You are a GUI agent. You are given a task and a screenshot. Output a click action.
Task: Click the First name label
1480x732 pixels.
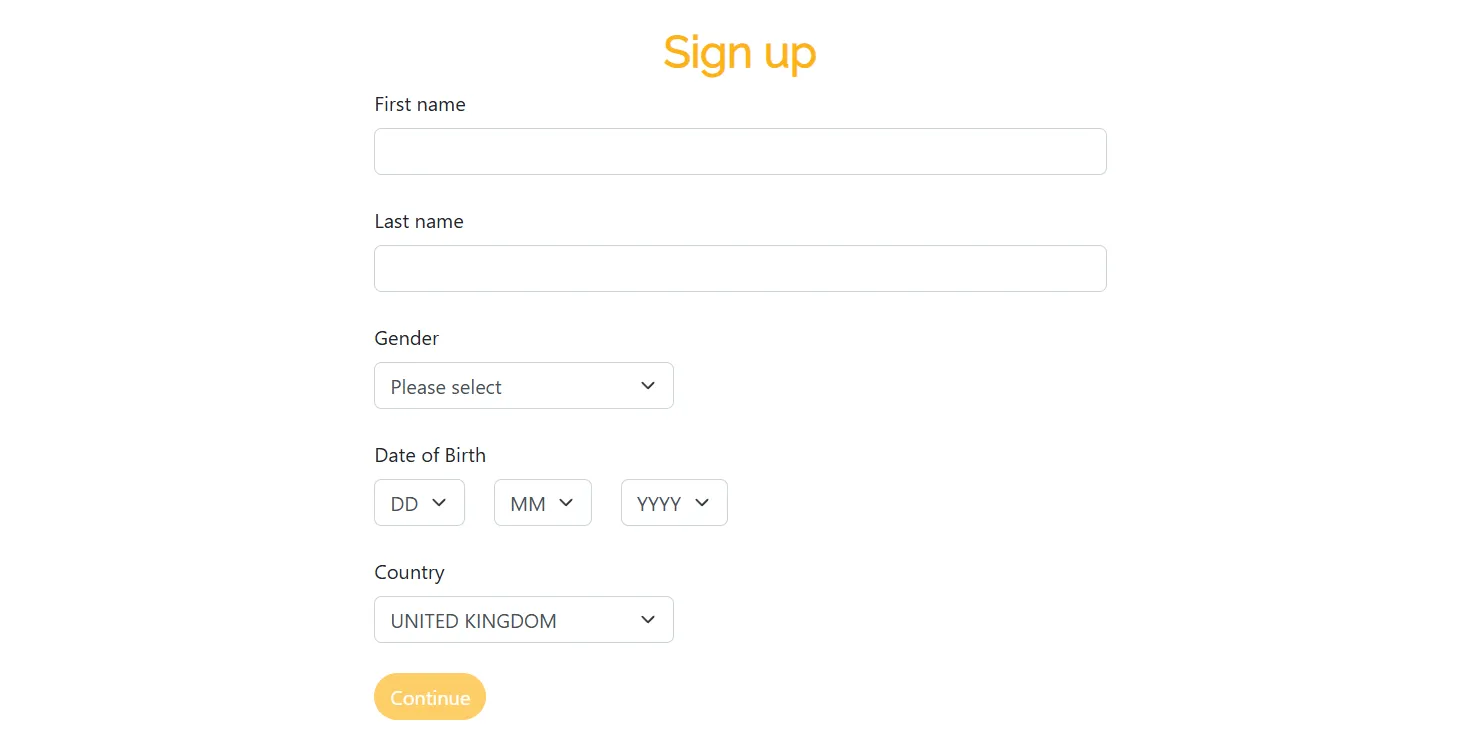pos(420,104)
